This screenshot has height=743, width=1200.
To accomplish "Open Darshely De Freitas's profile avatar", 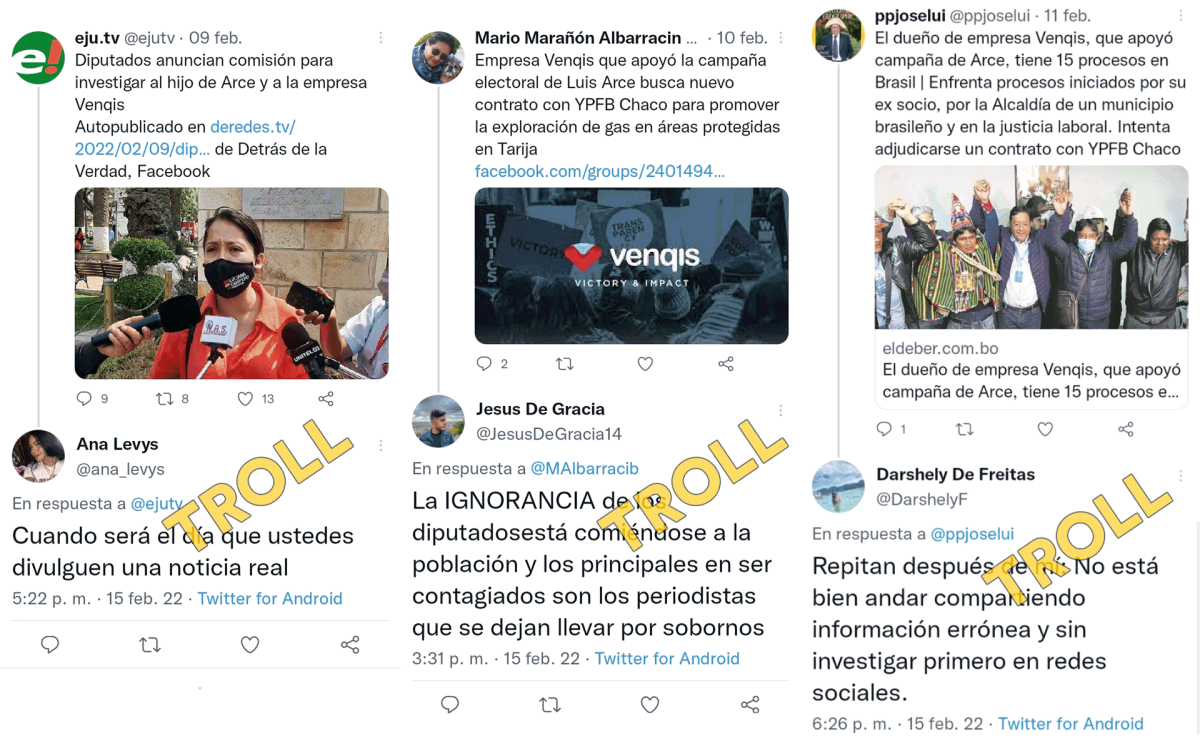I will [x=838, y=486].
